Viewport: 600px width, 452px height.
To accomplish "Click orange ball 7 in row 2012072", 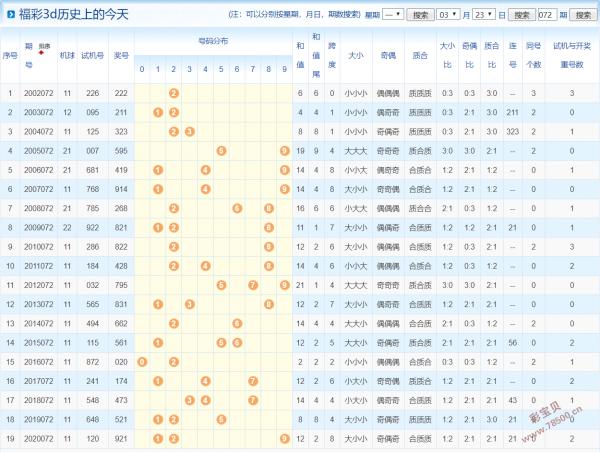I will [x=253, y=285].
